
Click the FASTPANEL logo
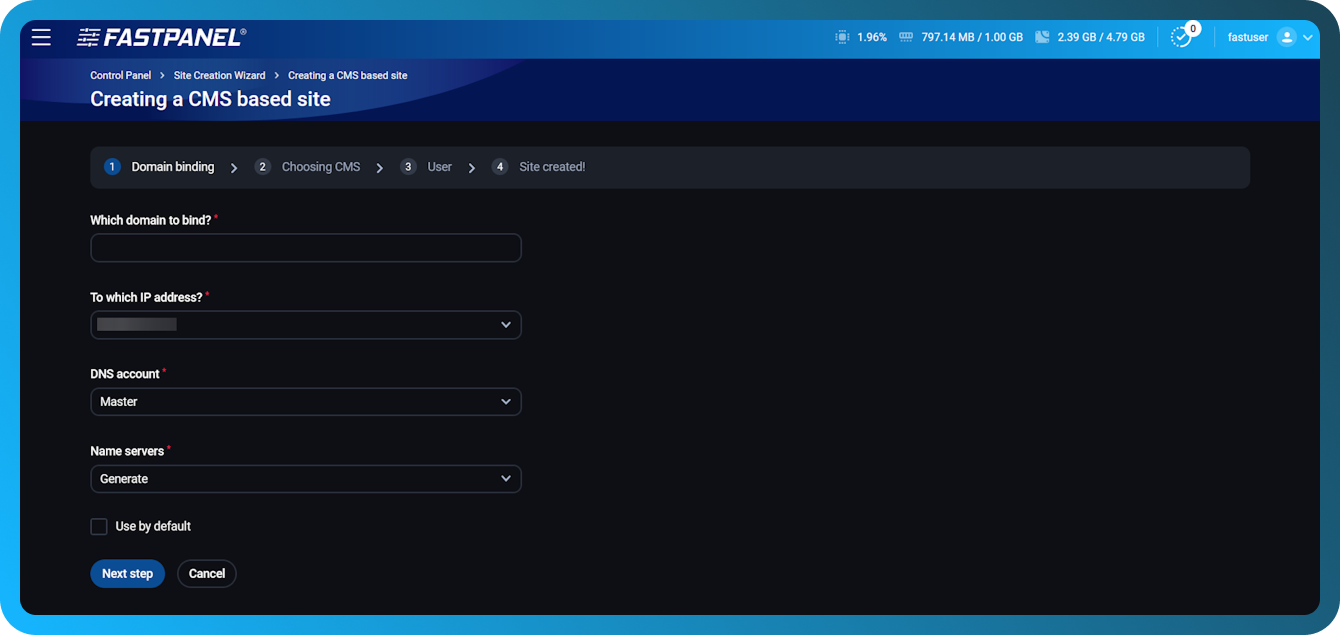pyautogui.click(x=160, y=36)
